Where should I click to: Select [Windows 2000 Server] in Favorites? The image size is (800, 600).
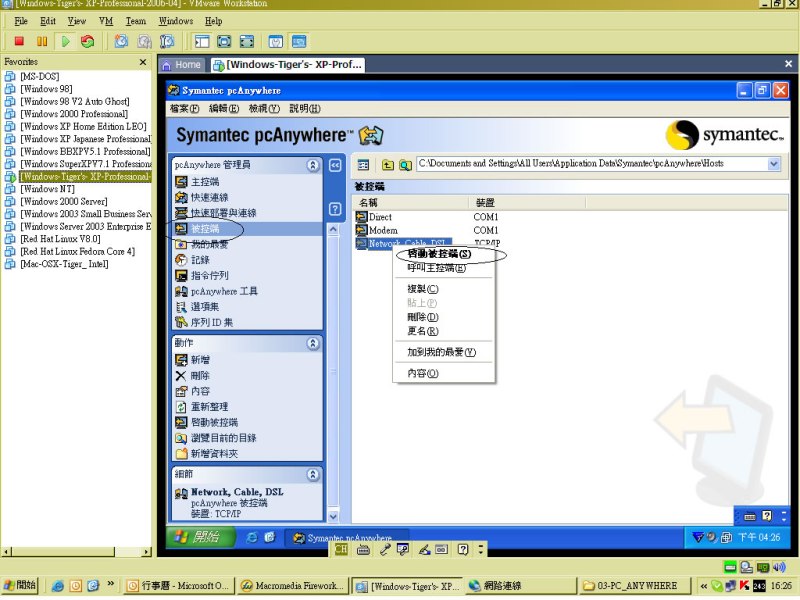64,202
